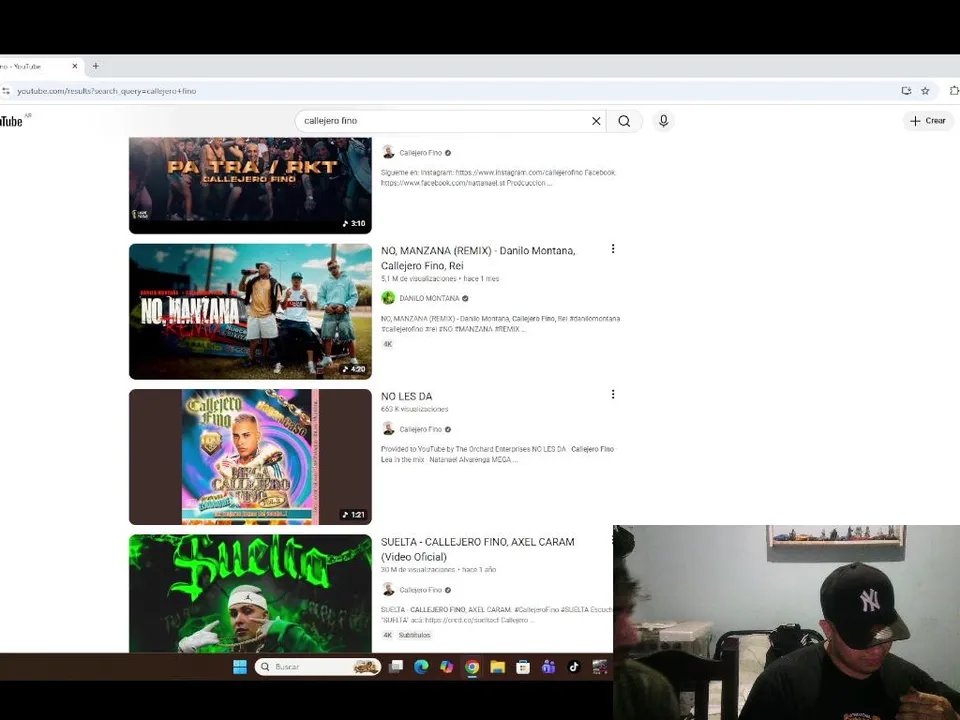960x720 pixels.
Task: Open File Explorer from the taskbar
Action: [x=498, y=667]
